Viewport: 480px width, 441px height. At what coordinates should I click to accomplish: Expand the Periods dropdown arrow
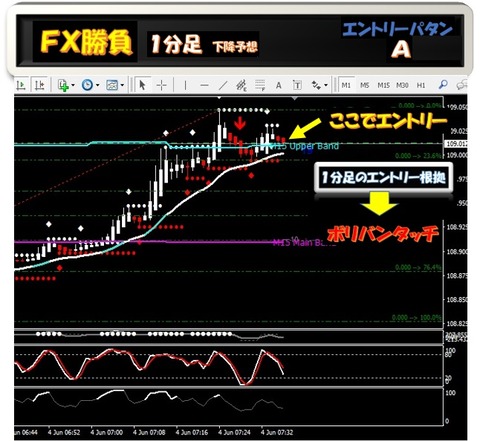click(97, 85)
